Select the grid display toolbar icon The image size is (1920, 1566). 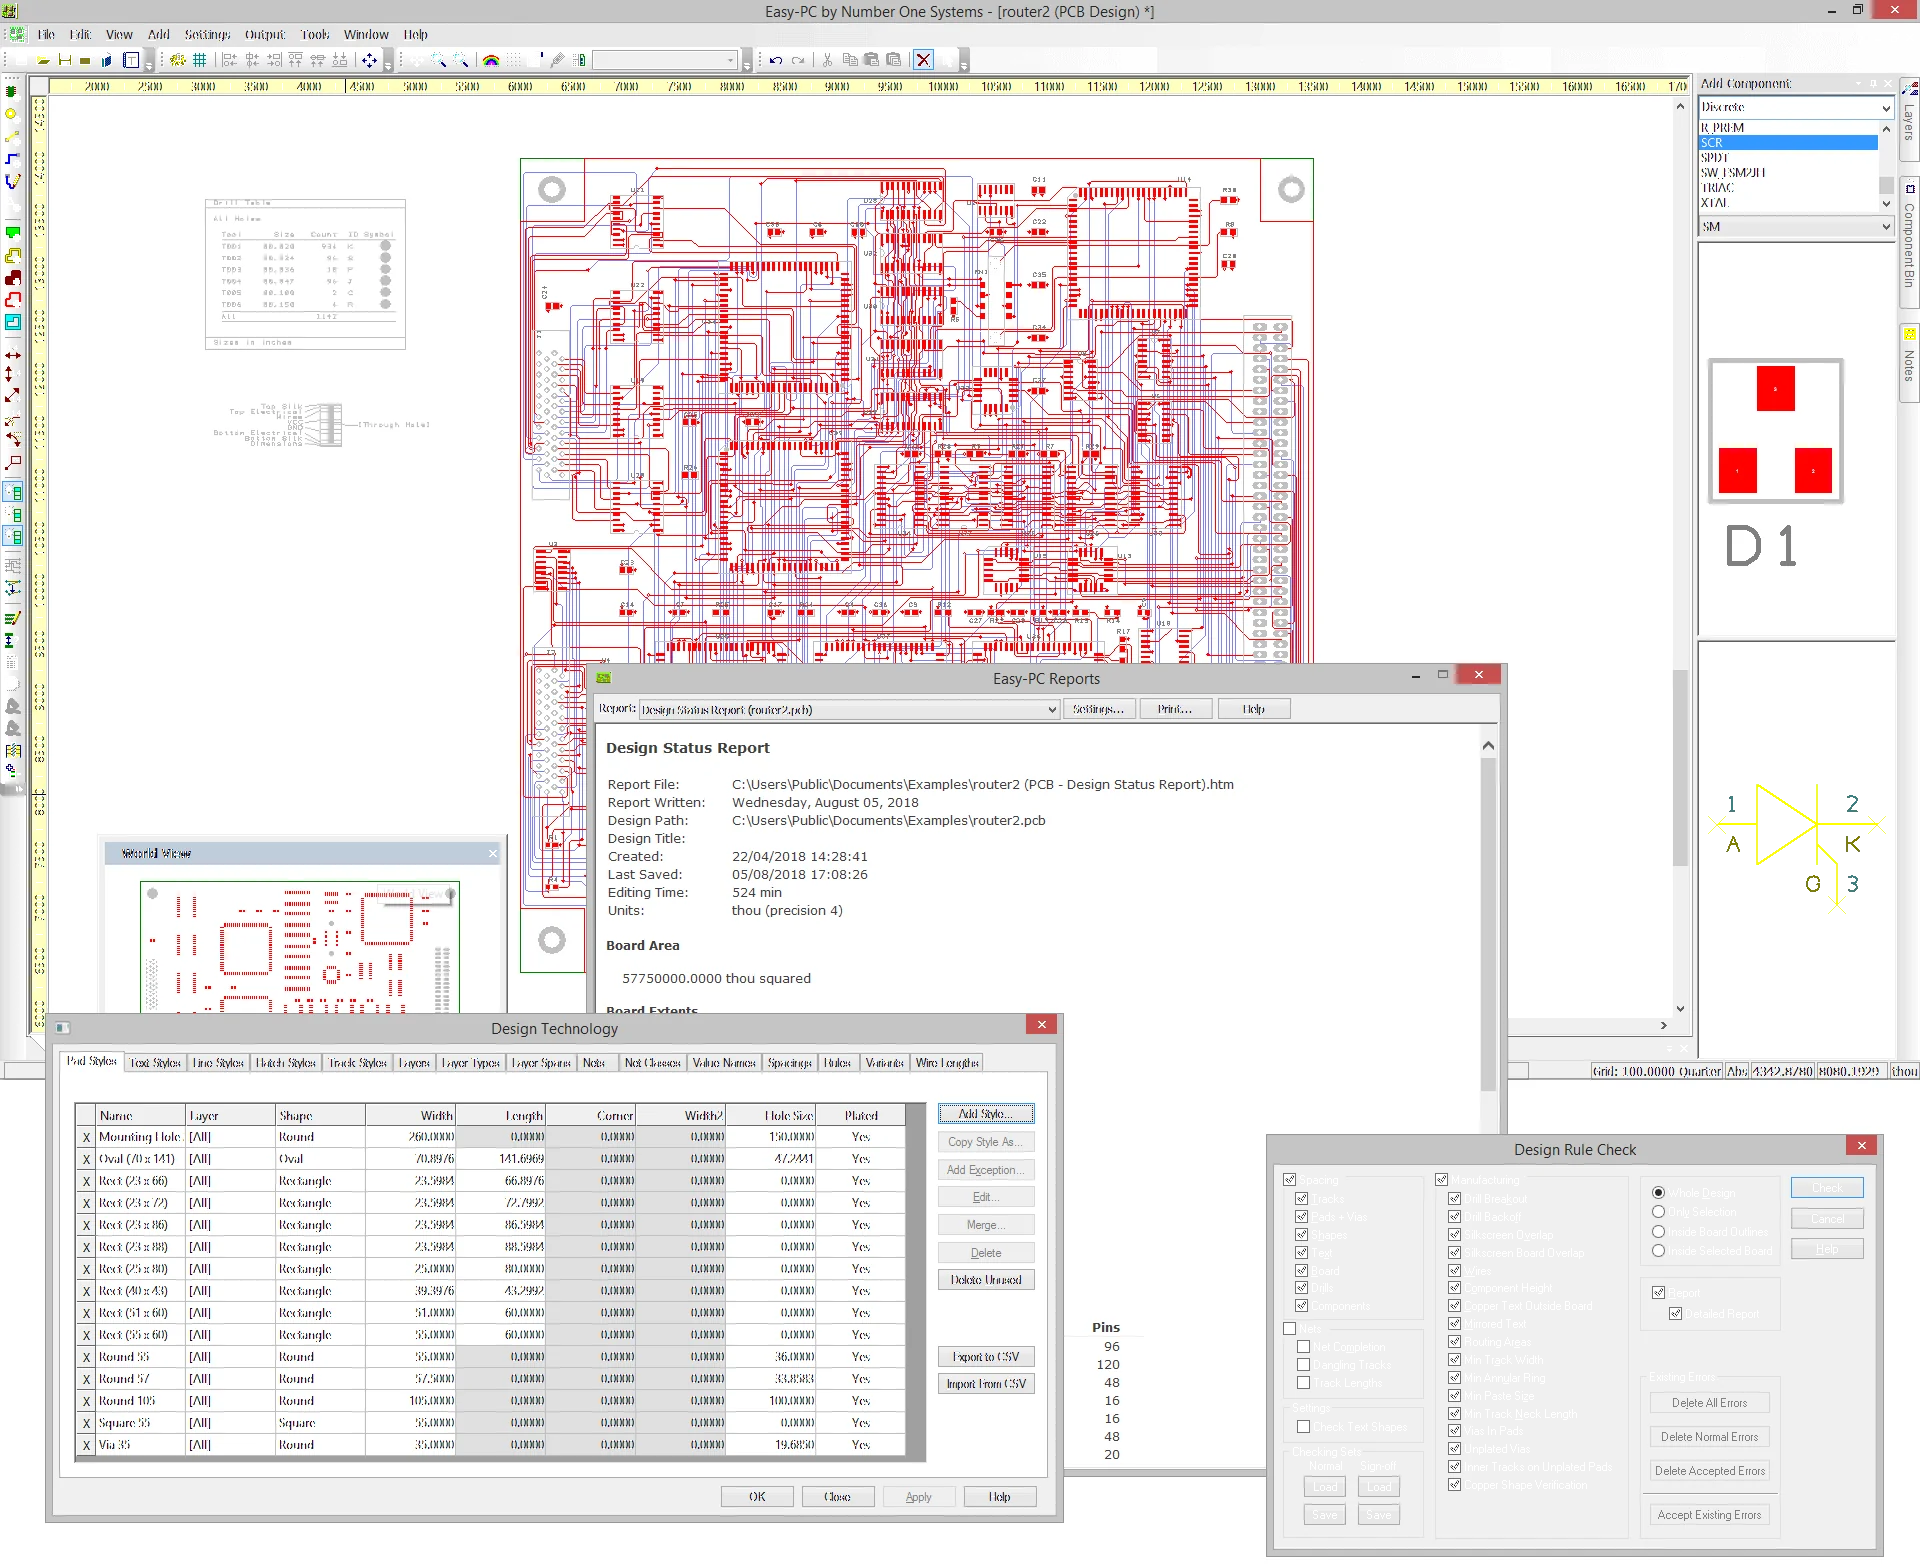[200, 60]
